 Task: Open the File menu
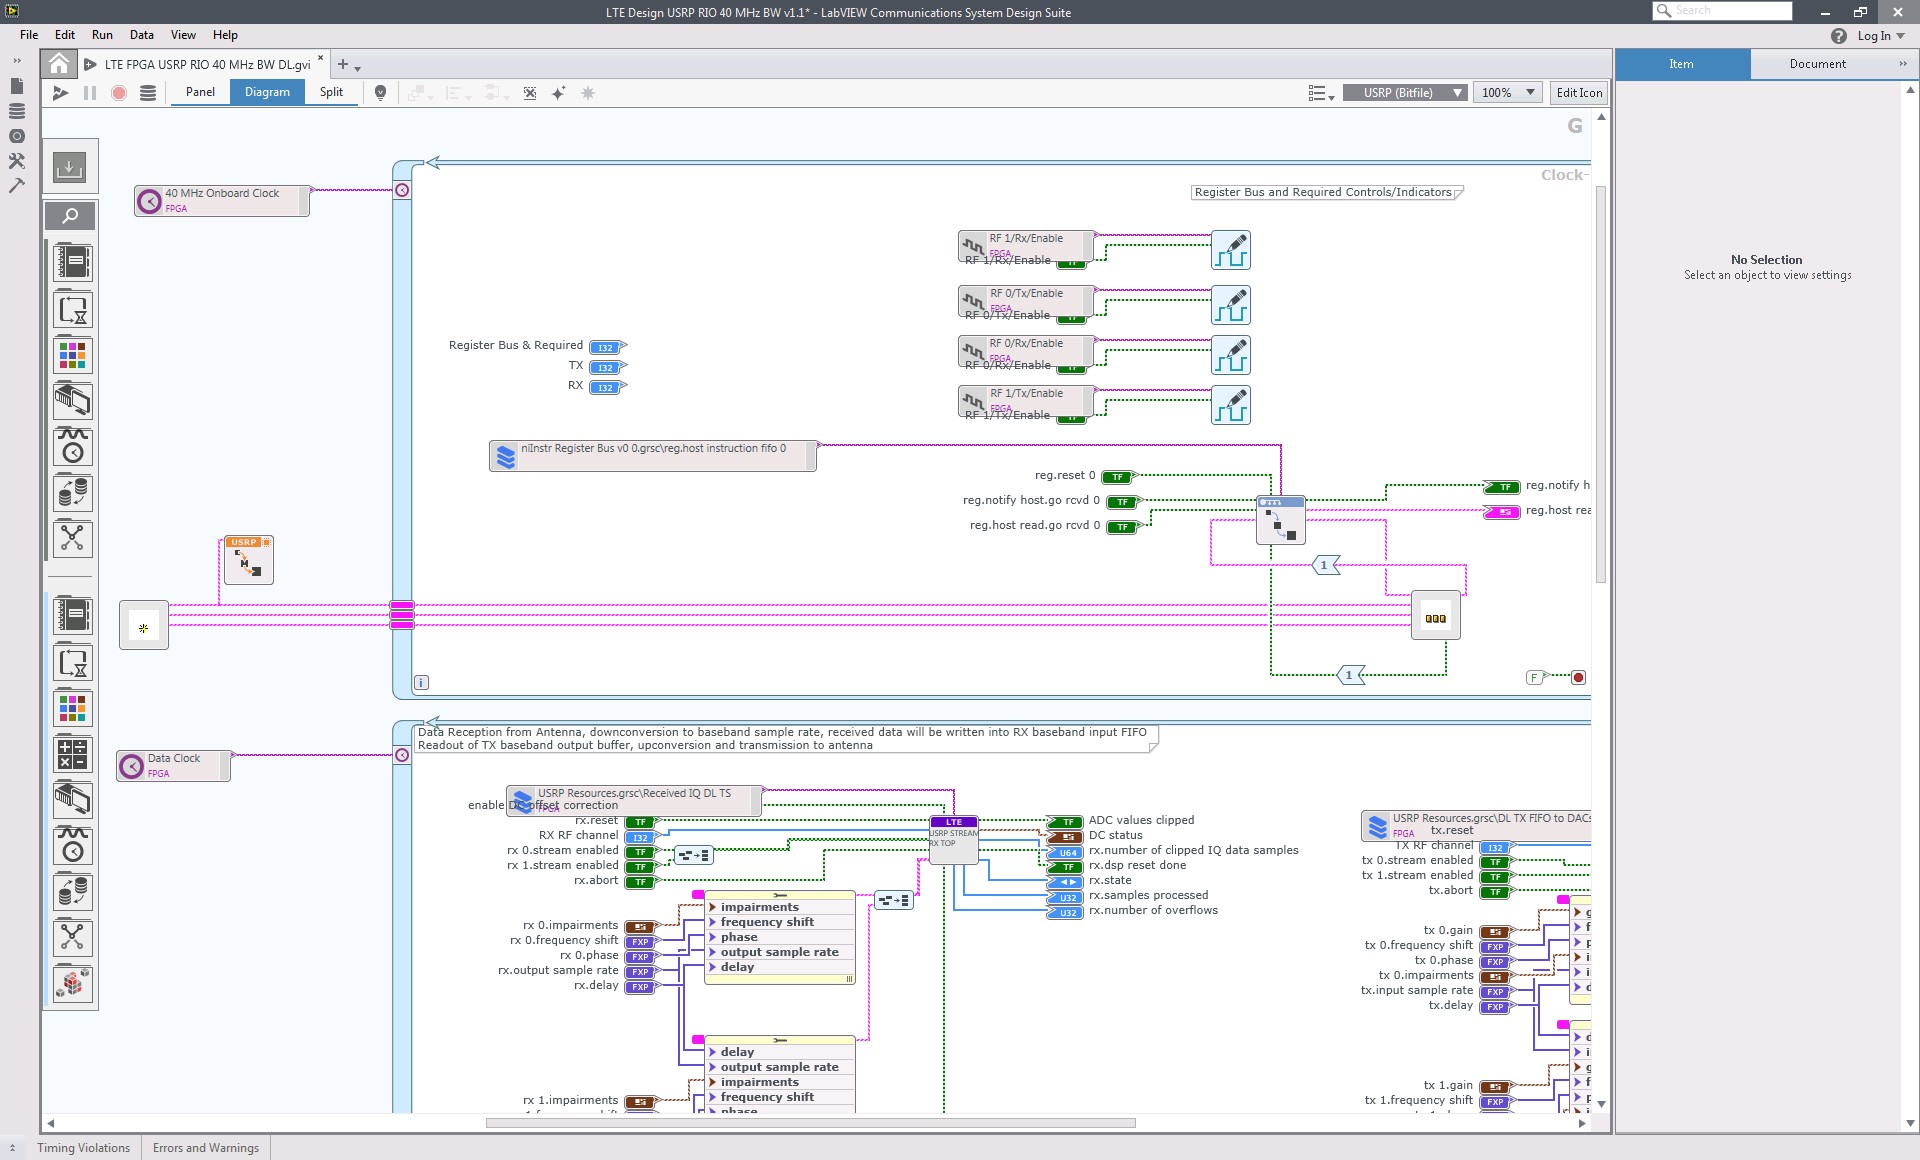(x=29, y=35)
